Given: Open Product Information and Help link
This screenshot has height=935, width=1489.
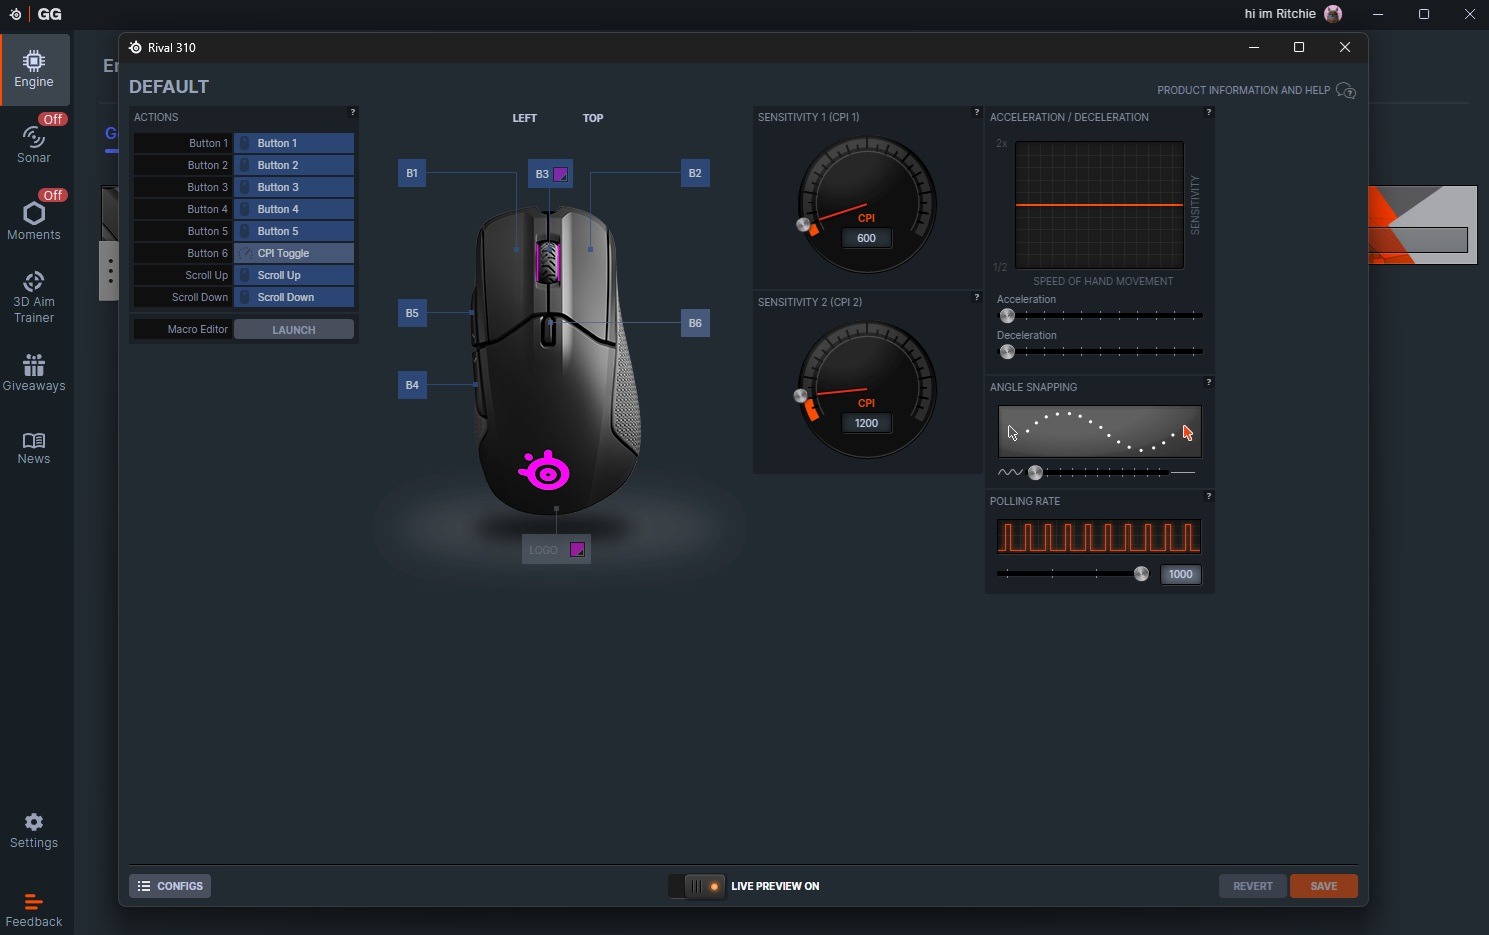Looking at the screenshot, I should (x=1243, y=90).
